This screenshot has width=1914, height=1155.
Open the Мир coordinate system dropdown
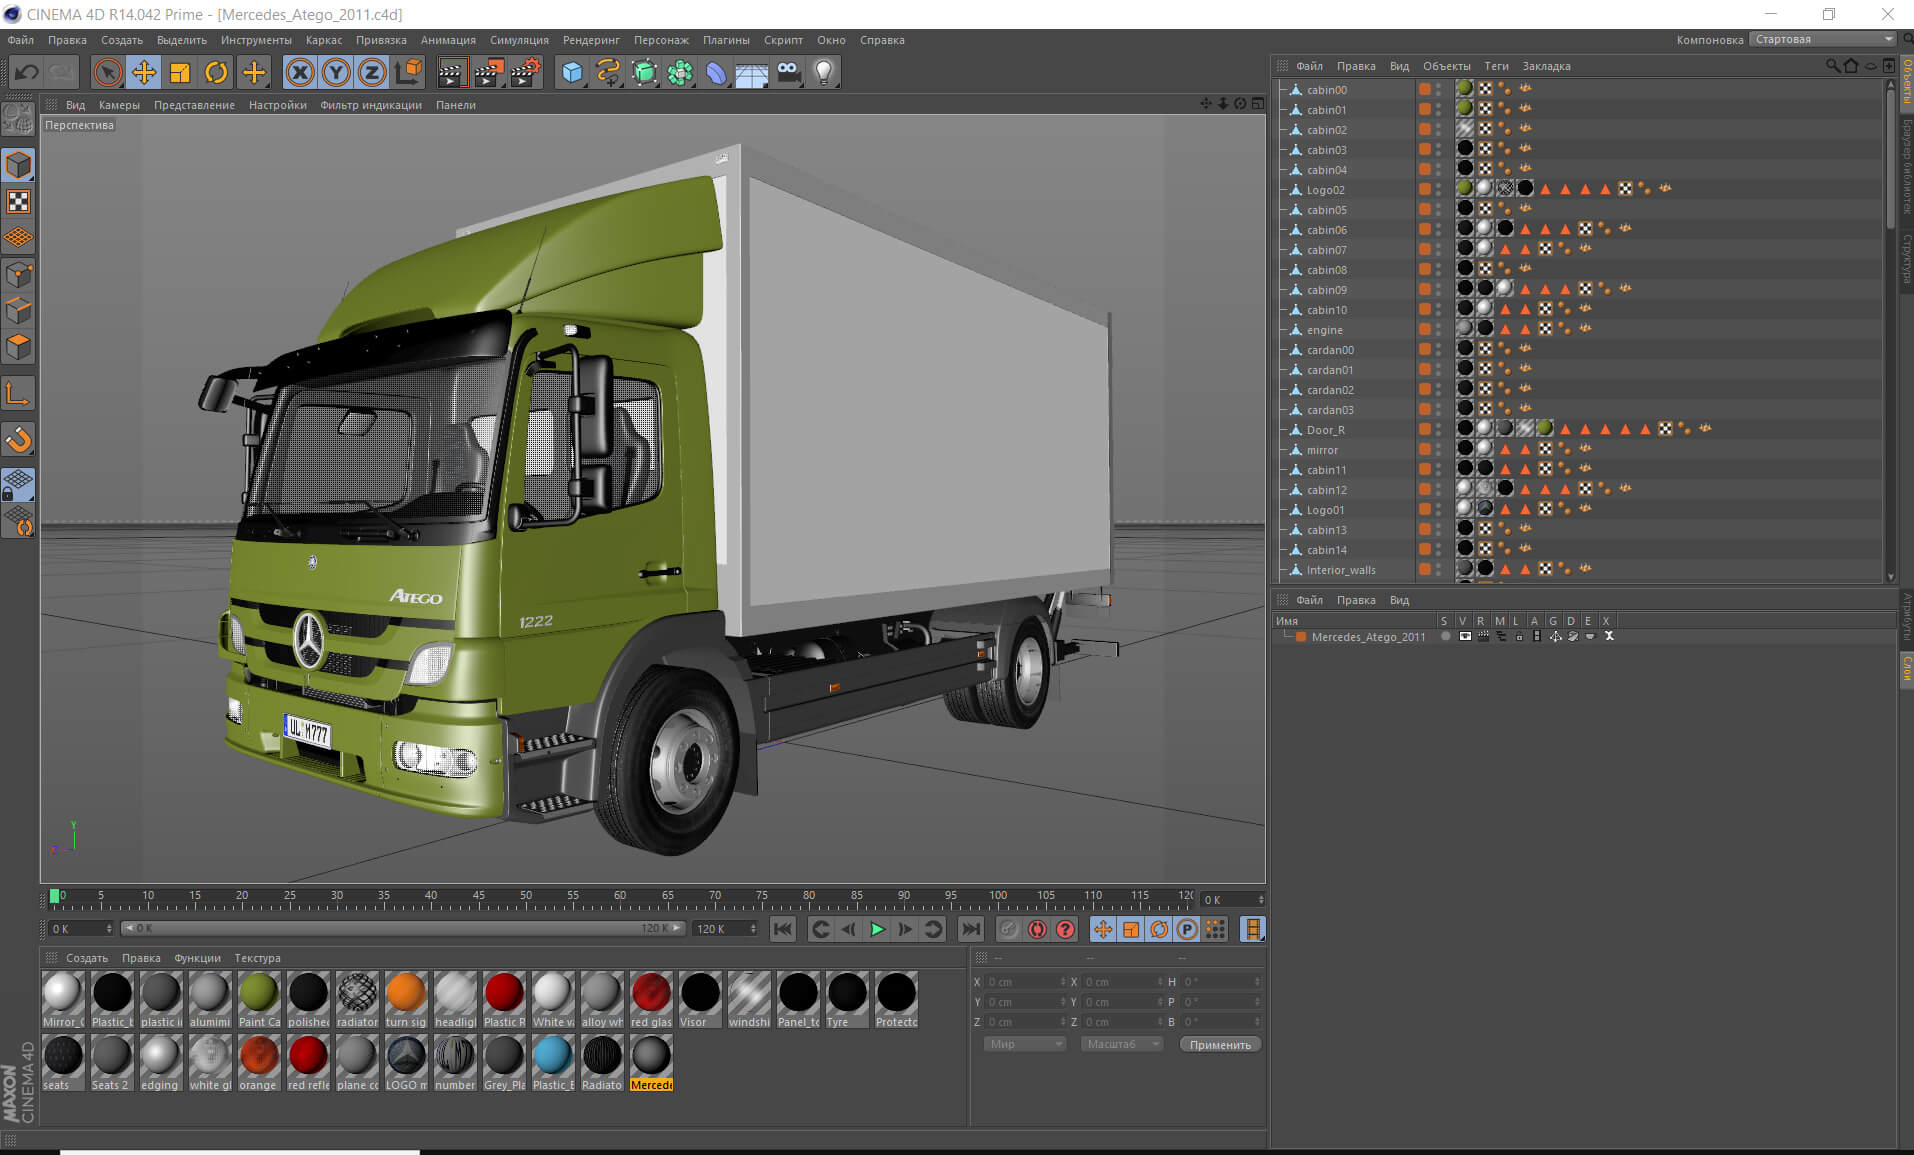(x=1025, y=1044)
